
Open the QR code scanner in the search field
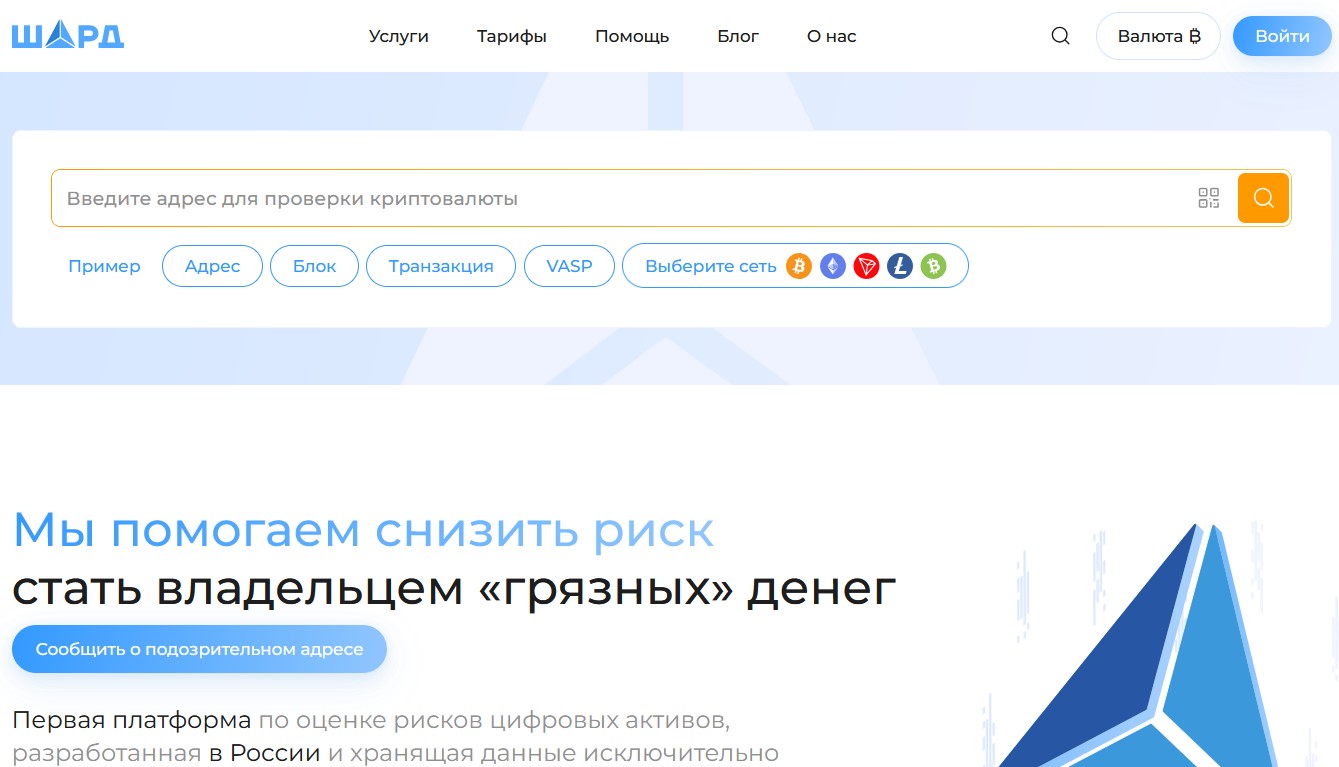point(1209,198)
